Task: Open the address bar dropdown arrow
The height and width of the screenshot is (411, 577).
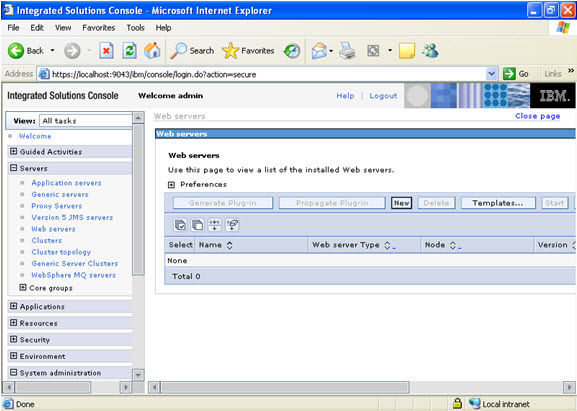Action: point(491,74)
